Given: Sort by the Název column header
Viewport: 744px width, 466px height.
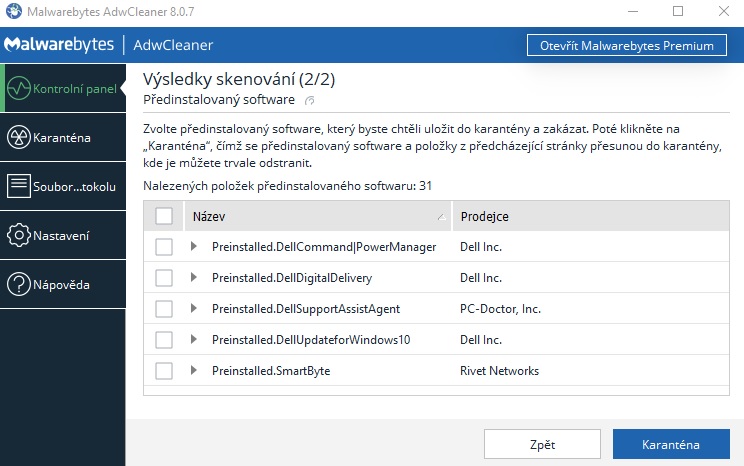Looking at the screenshot, I should pyautogui.click(x=317, y=216).
